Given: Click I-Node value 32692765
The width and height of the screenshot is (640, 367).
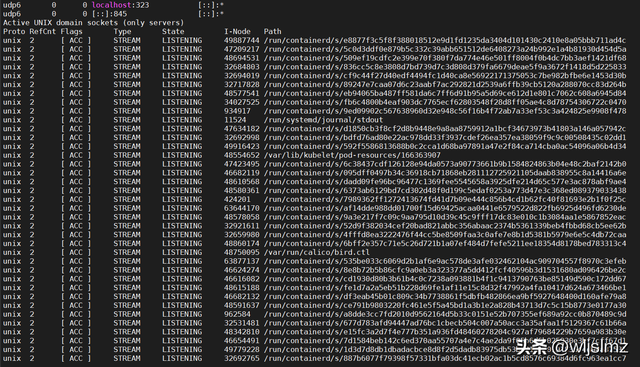Looking at the screenshot, I should click(x=242, y=358).
